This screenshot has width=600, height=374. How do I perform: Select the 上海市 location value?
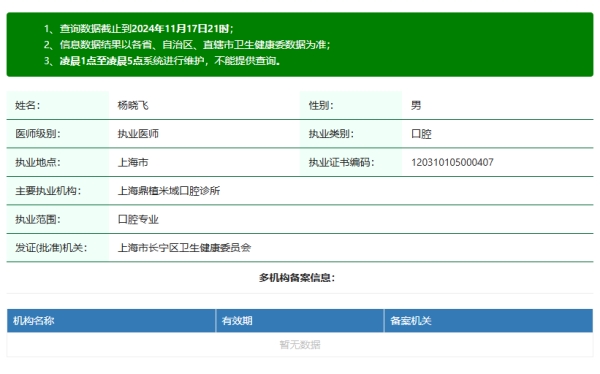coord(133,162)
